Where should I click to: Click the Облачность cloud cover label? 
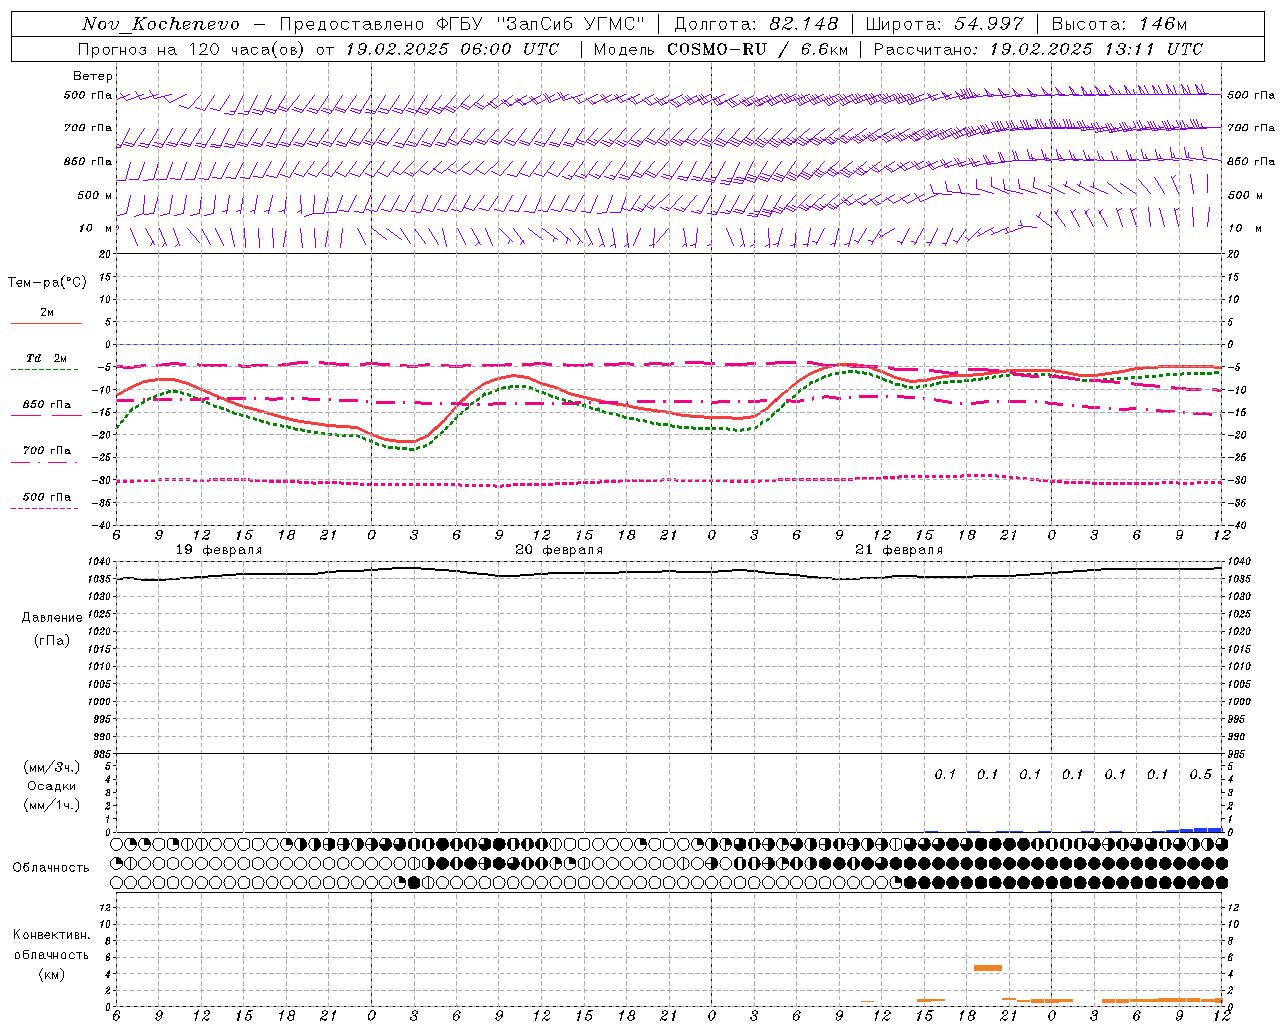(x=51, y=868)
